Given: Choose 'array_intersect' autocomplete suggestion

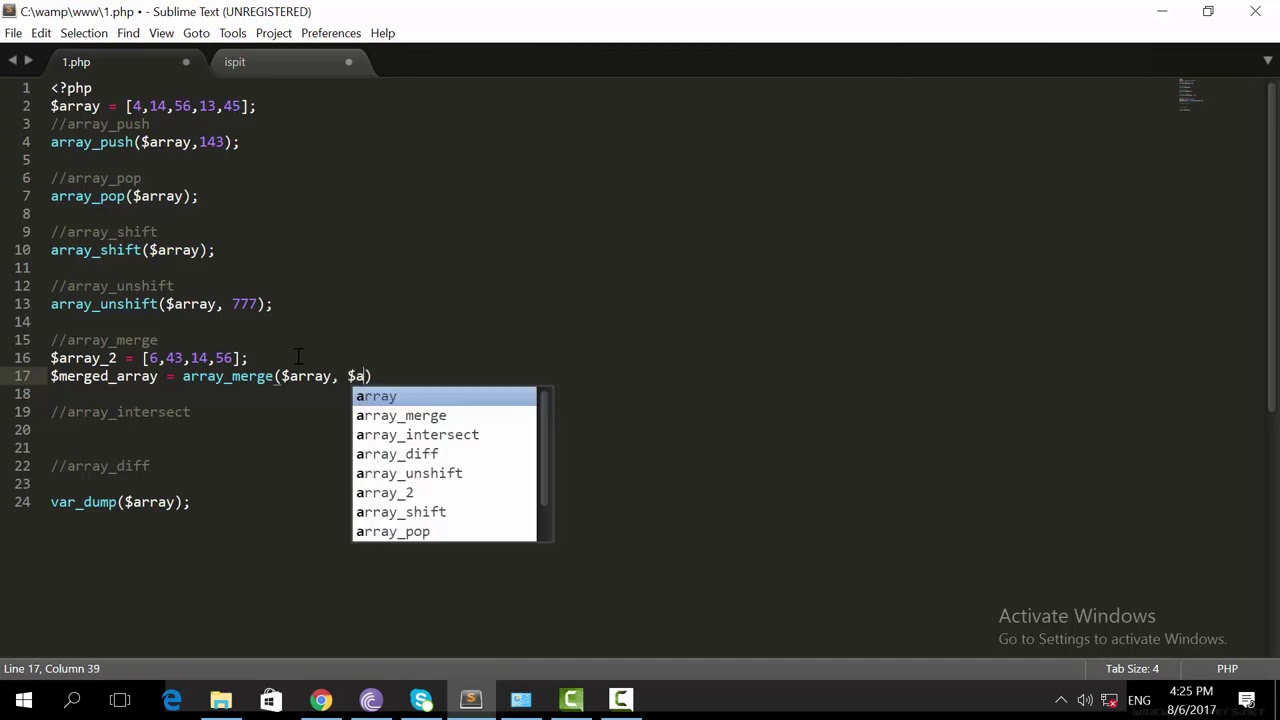Looking at the screenshot, I should [x=445, y=435].
